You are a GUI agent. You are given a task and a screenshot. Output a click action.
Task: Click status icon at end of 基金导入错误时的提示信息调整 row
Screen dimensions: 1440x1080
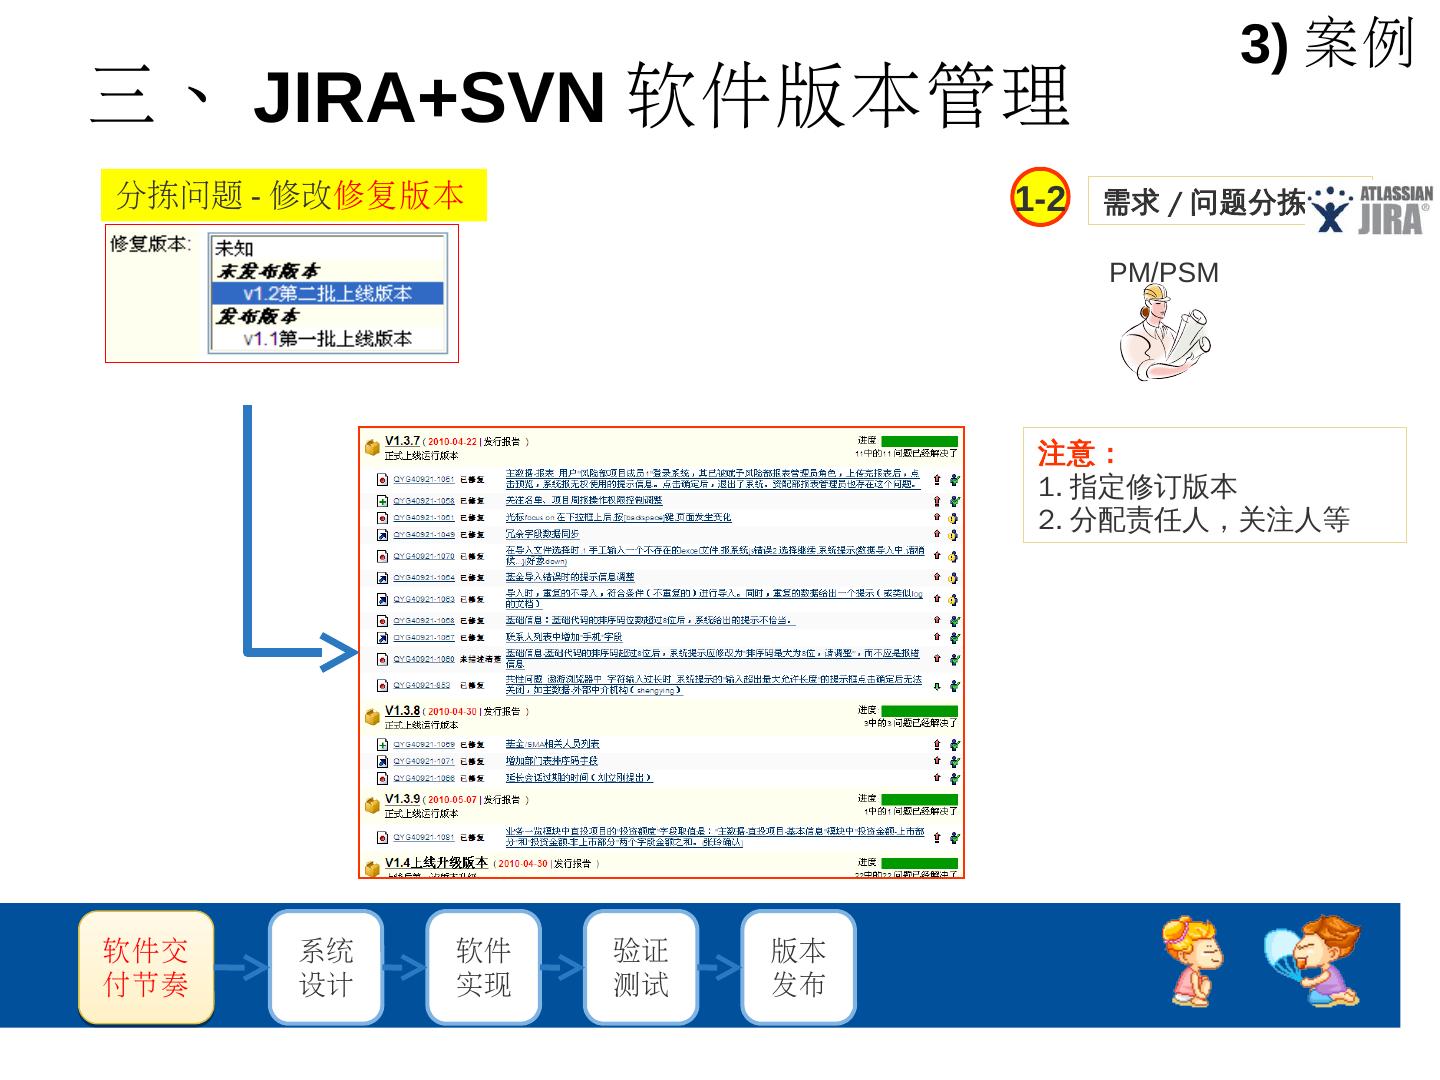click(954, 578)
